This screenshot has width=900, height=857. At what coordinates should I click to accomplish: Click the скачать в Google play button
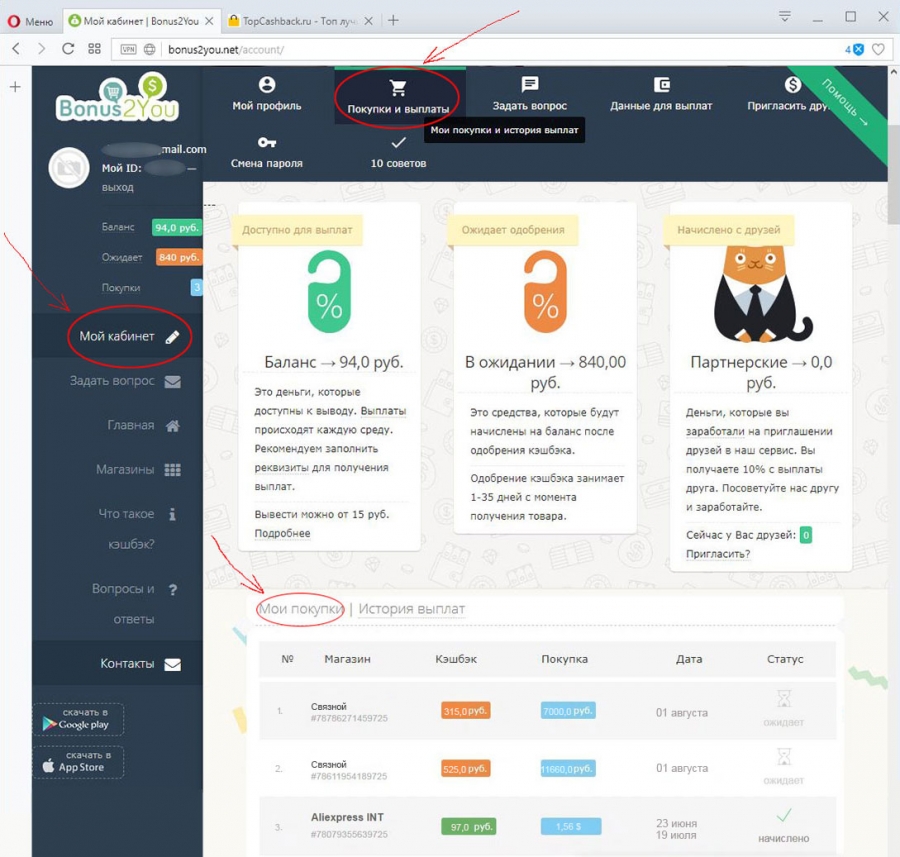click(x=79, y=719)
